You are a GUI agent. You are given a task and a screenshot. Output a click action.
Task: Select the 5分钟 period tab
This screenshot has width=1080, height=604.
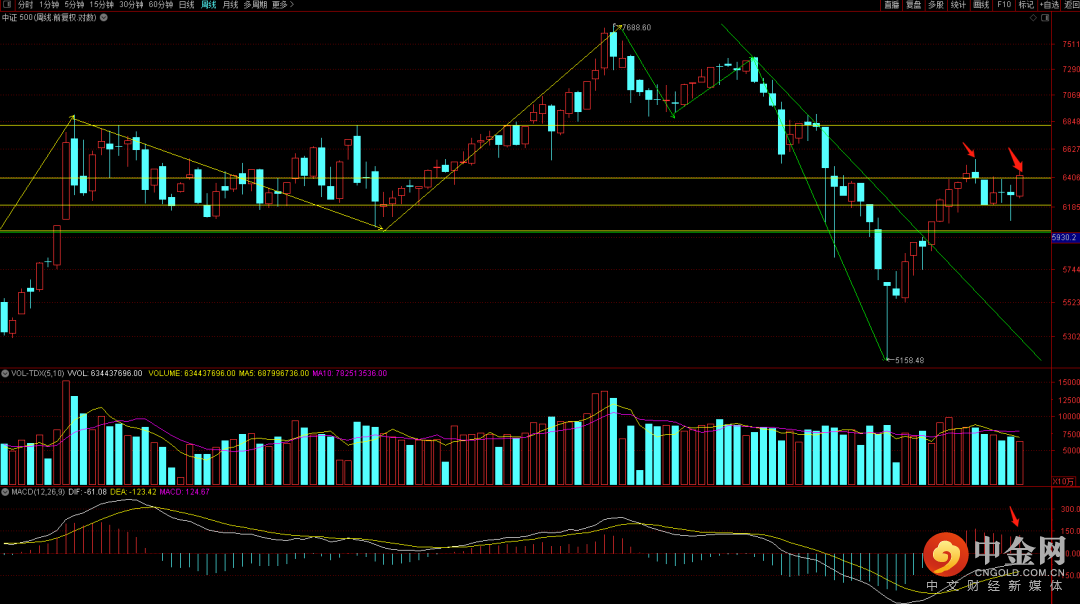(74, 5)
